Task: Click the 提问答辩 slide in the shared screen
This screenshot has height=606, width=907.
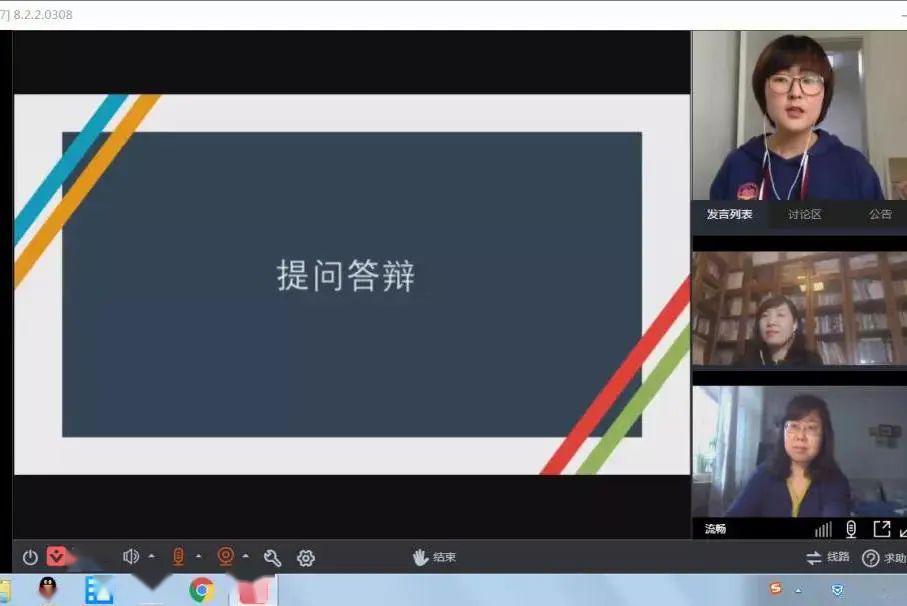Action: [x=352, y=284]
